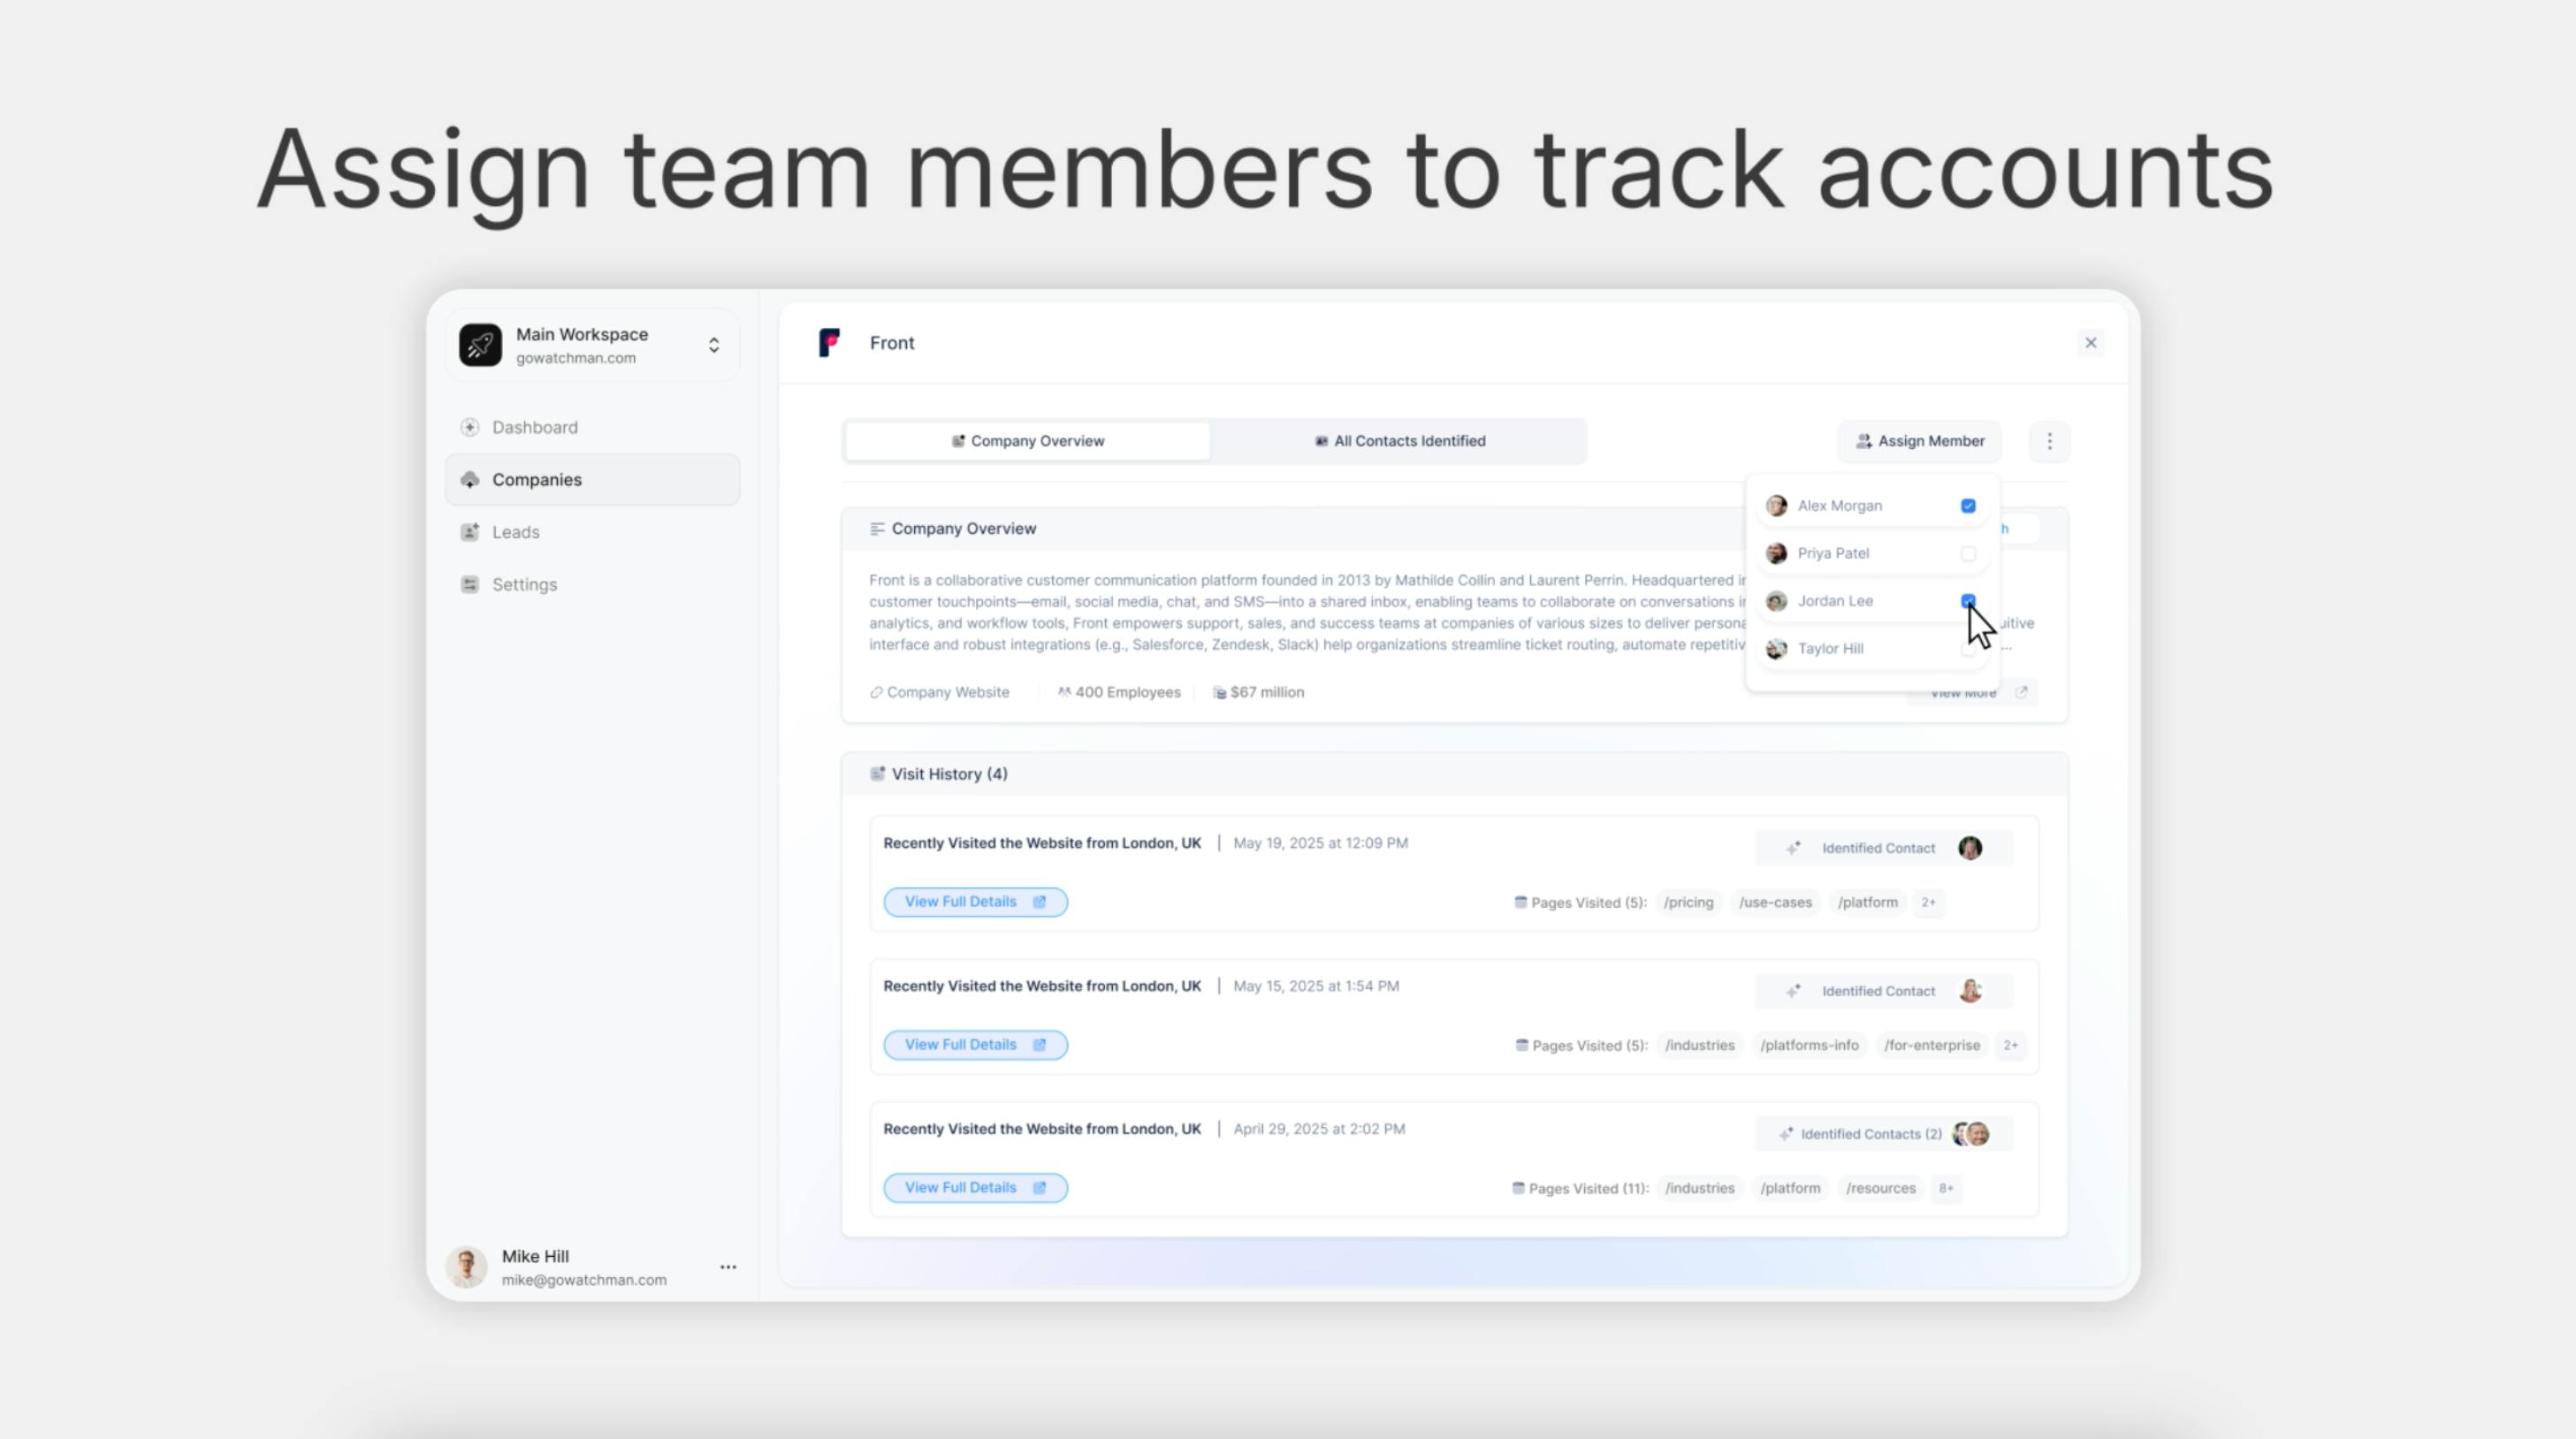The height and width of the screenshot is (1439, 2576).
Task: Check Priya Patel's checkbox
Action: [1968, 553]
